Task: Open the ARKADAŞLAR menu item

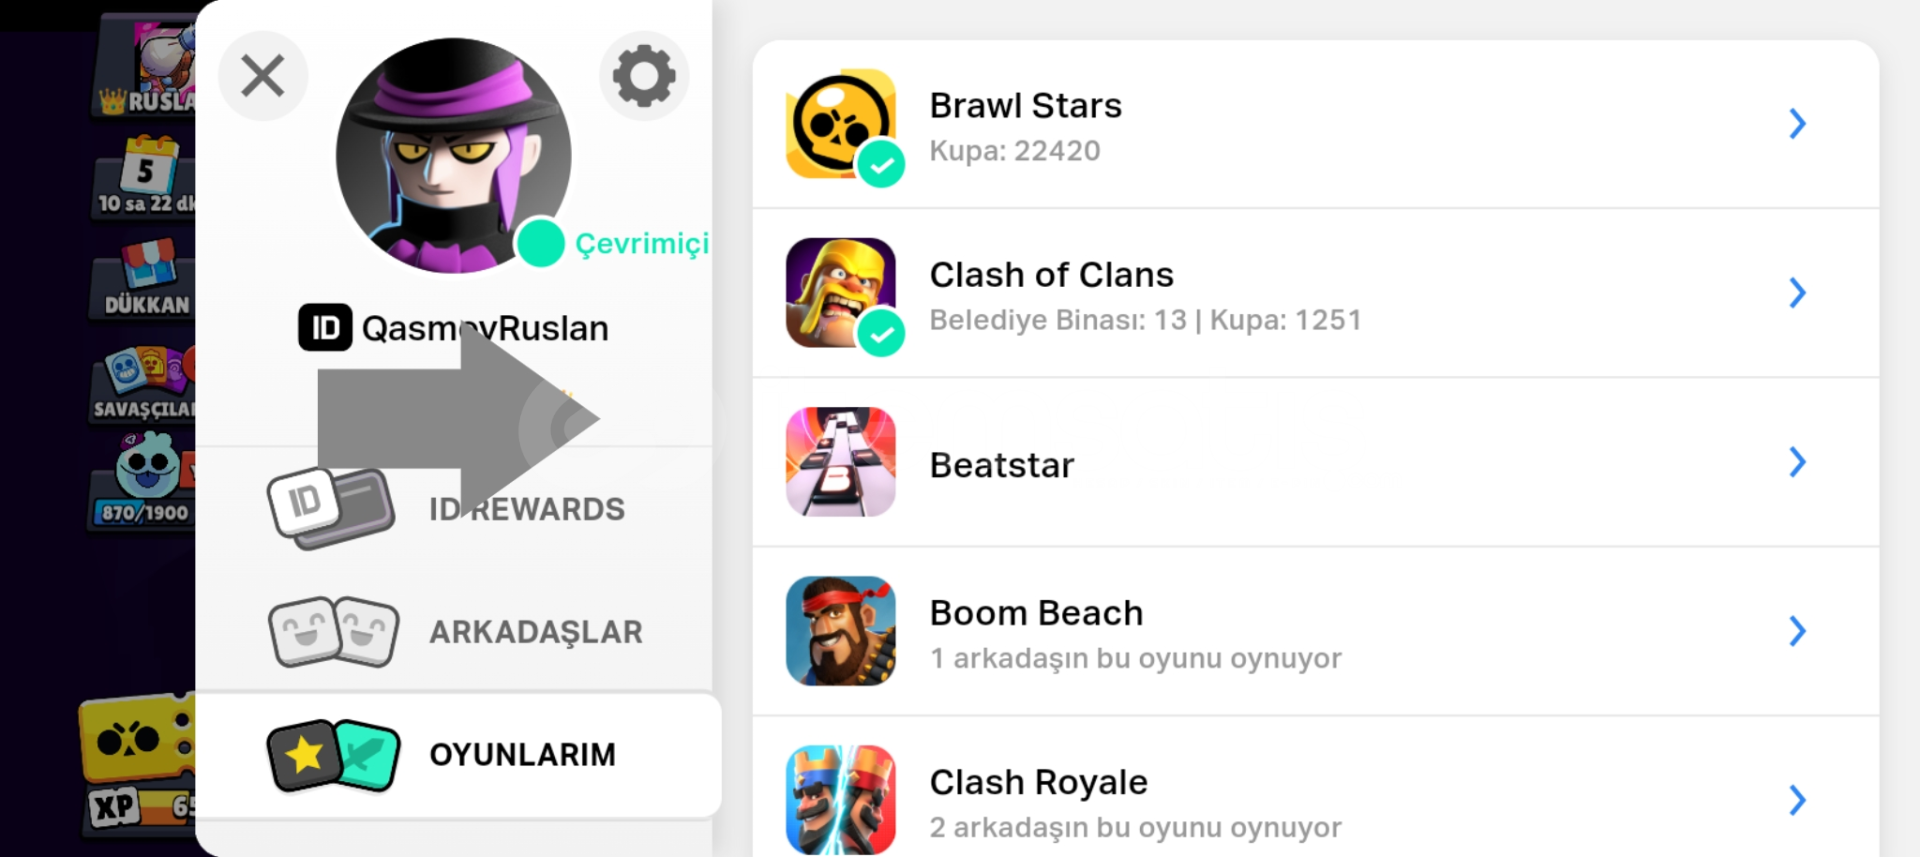Action: point(458,632)
